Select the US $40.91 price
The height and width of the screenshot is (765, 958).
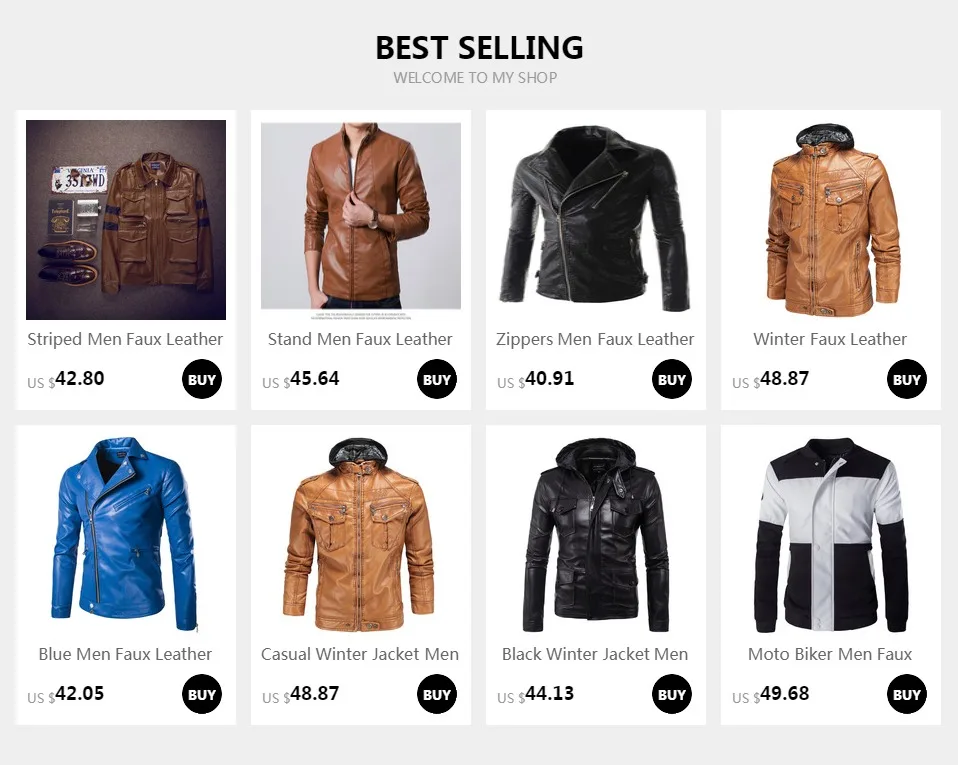536,379
